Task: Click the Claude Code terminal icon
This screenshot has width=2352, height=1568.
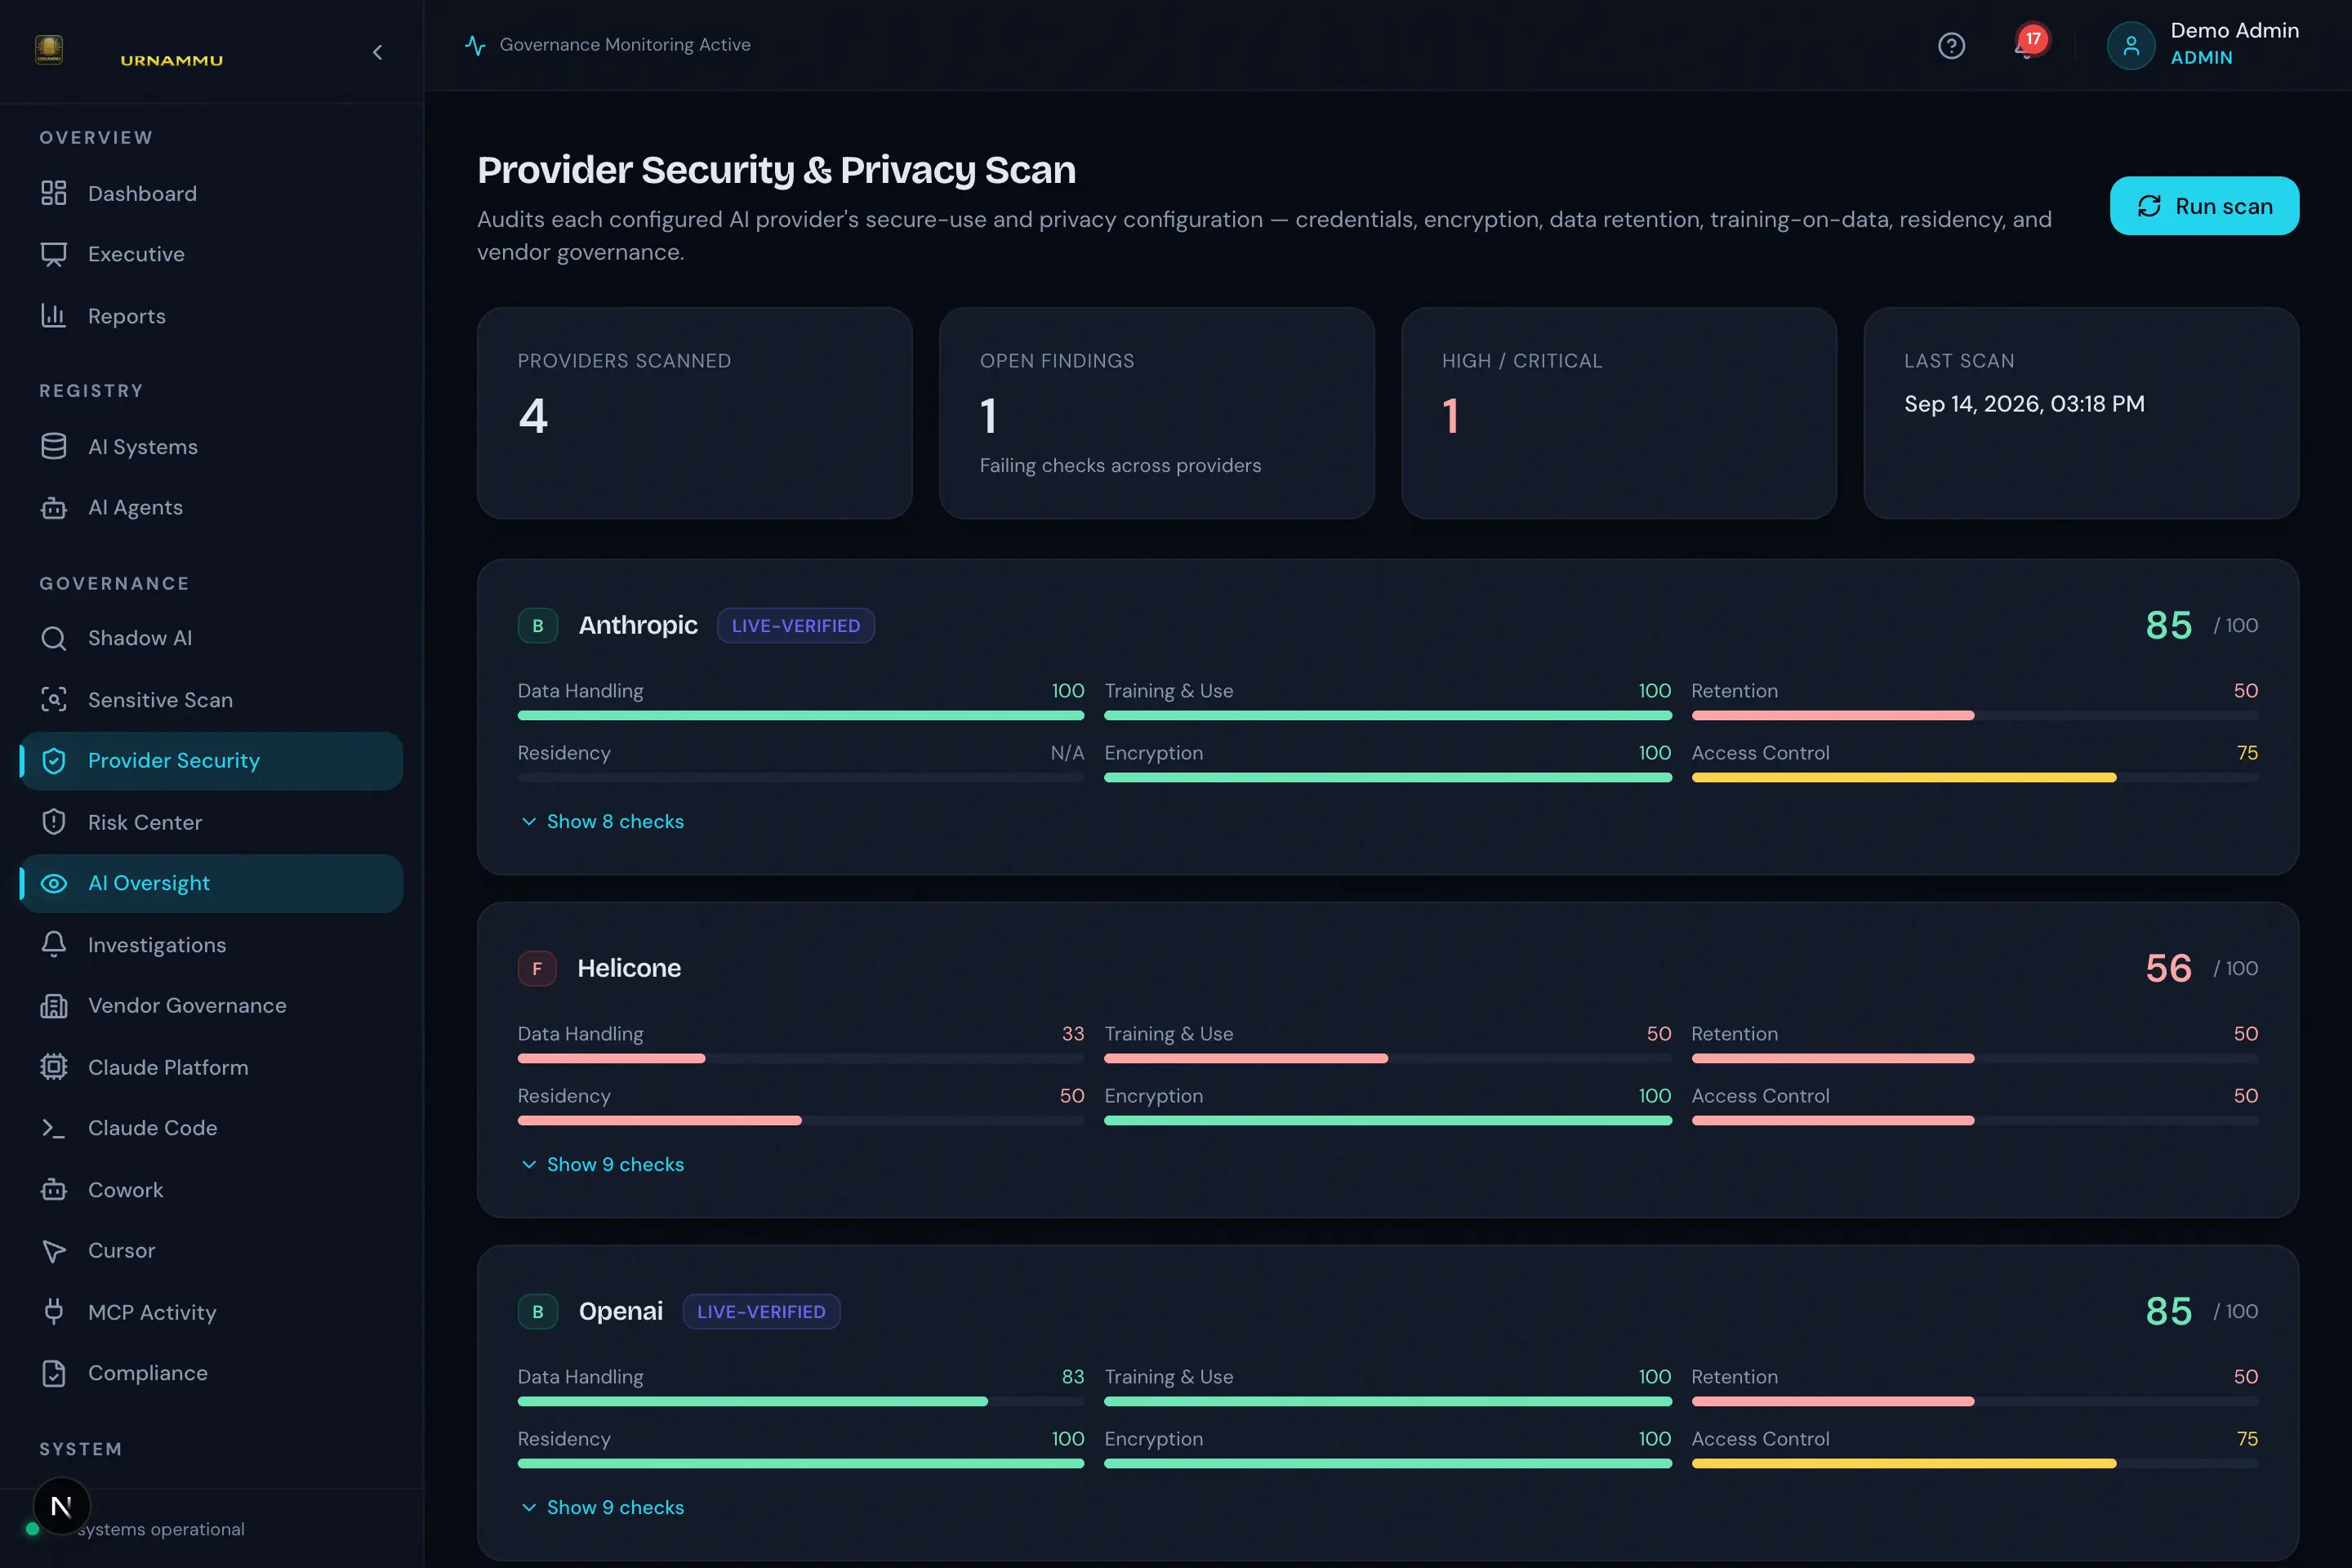Action: (x=54, y=1128)
